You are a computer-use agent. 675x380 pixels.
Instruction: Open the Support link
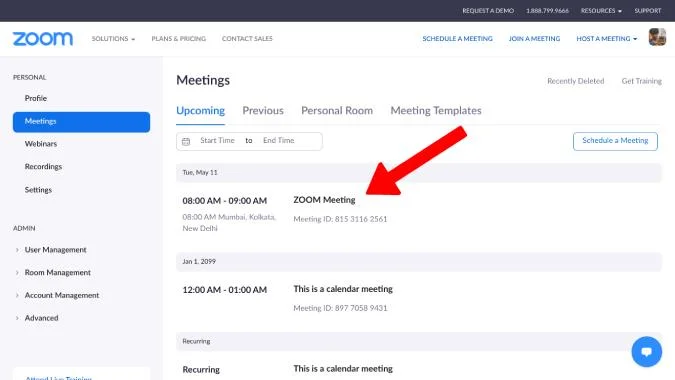(647, 11)
